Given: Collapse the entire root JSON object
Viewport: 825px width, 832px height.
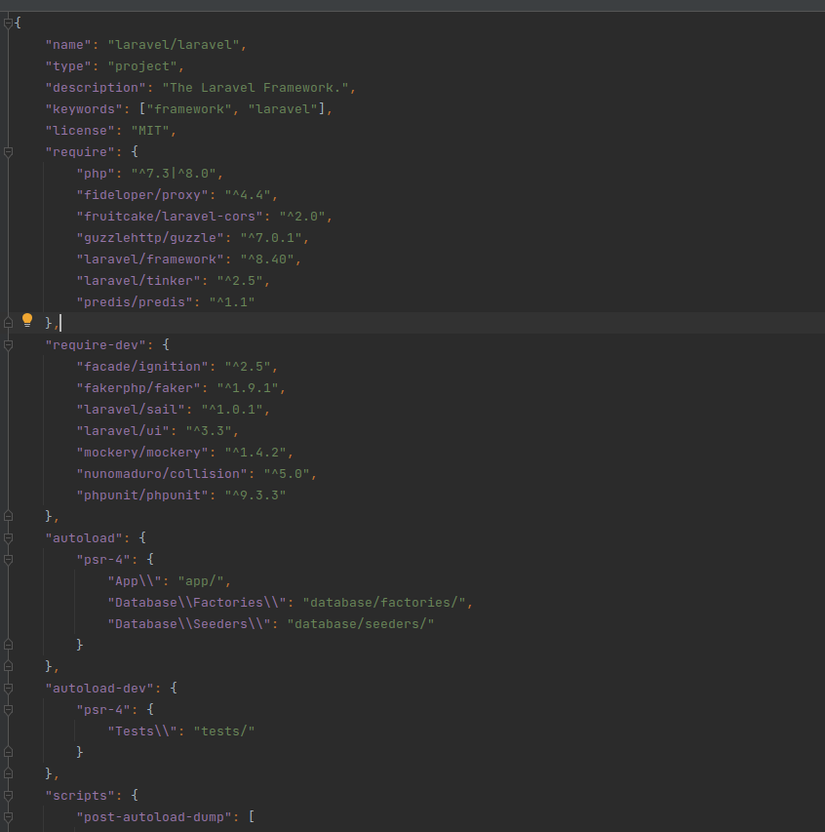Looking at the screenshot, I should tap(8, 21).
